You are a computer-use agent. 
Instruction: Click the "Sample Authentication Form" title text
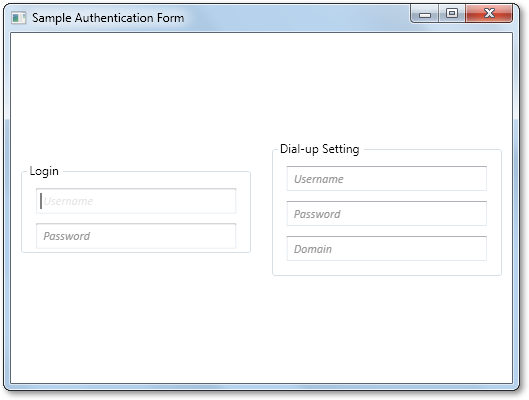(x=108, y=18)
